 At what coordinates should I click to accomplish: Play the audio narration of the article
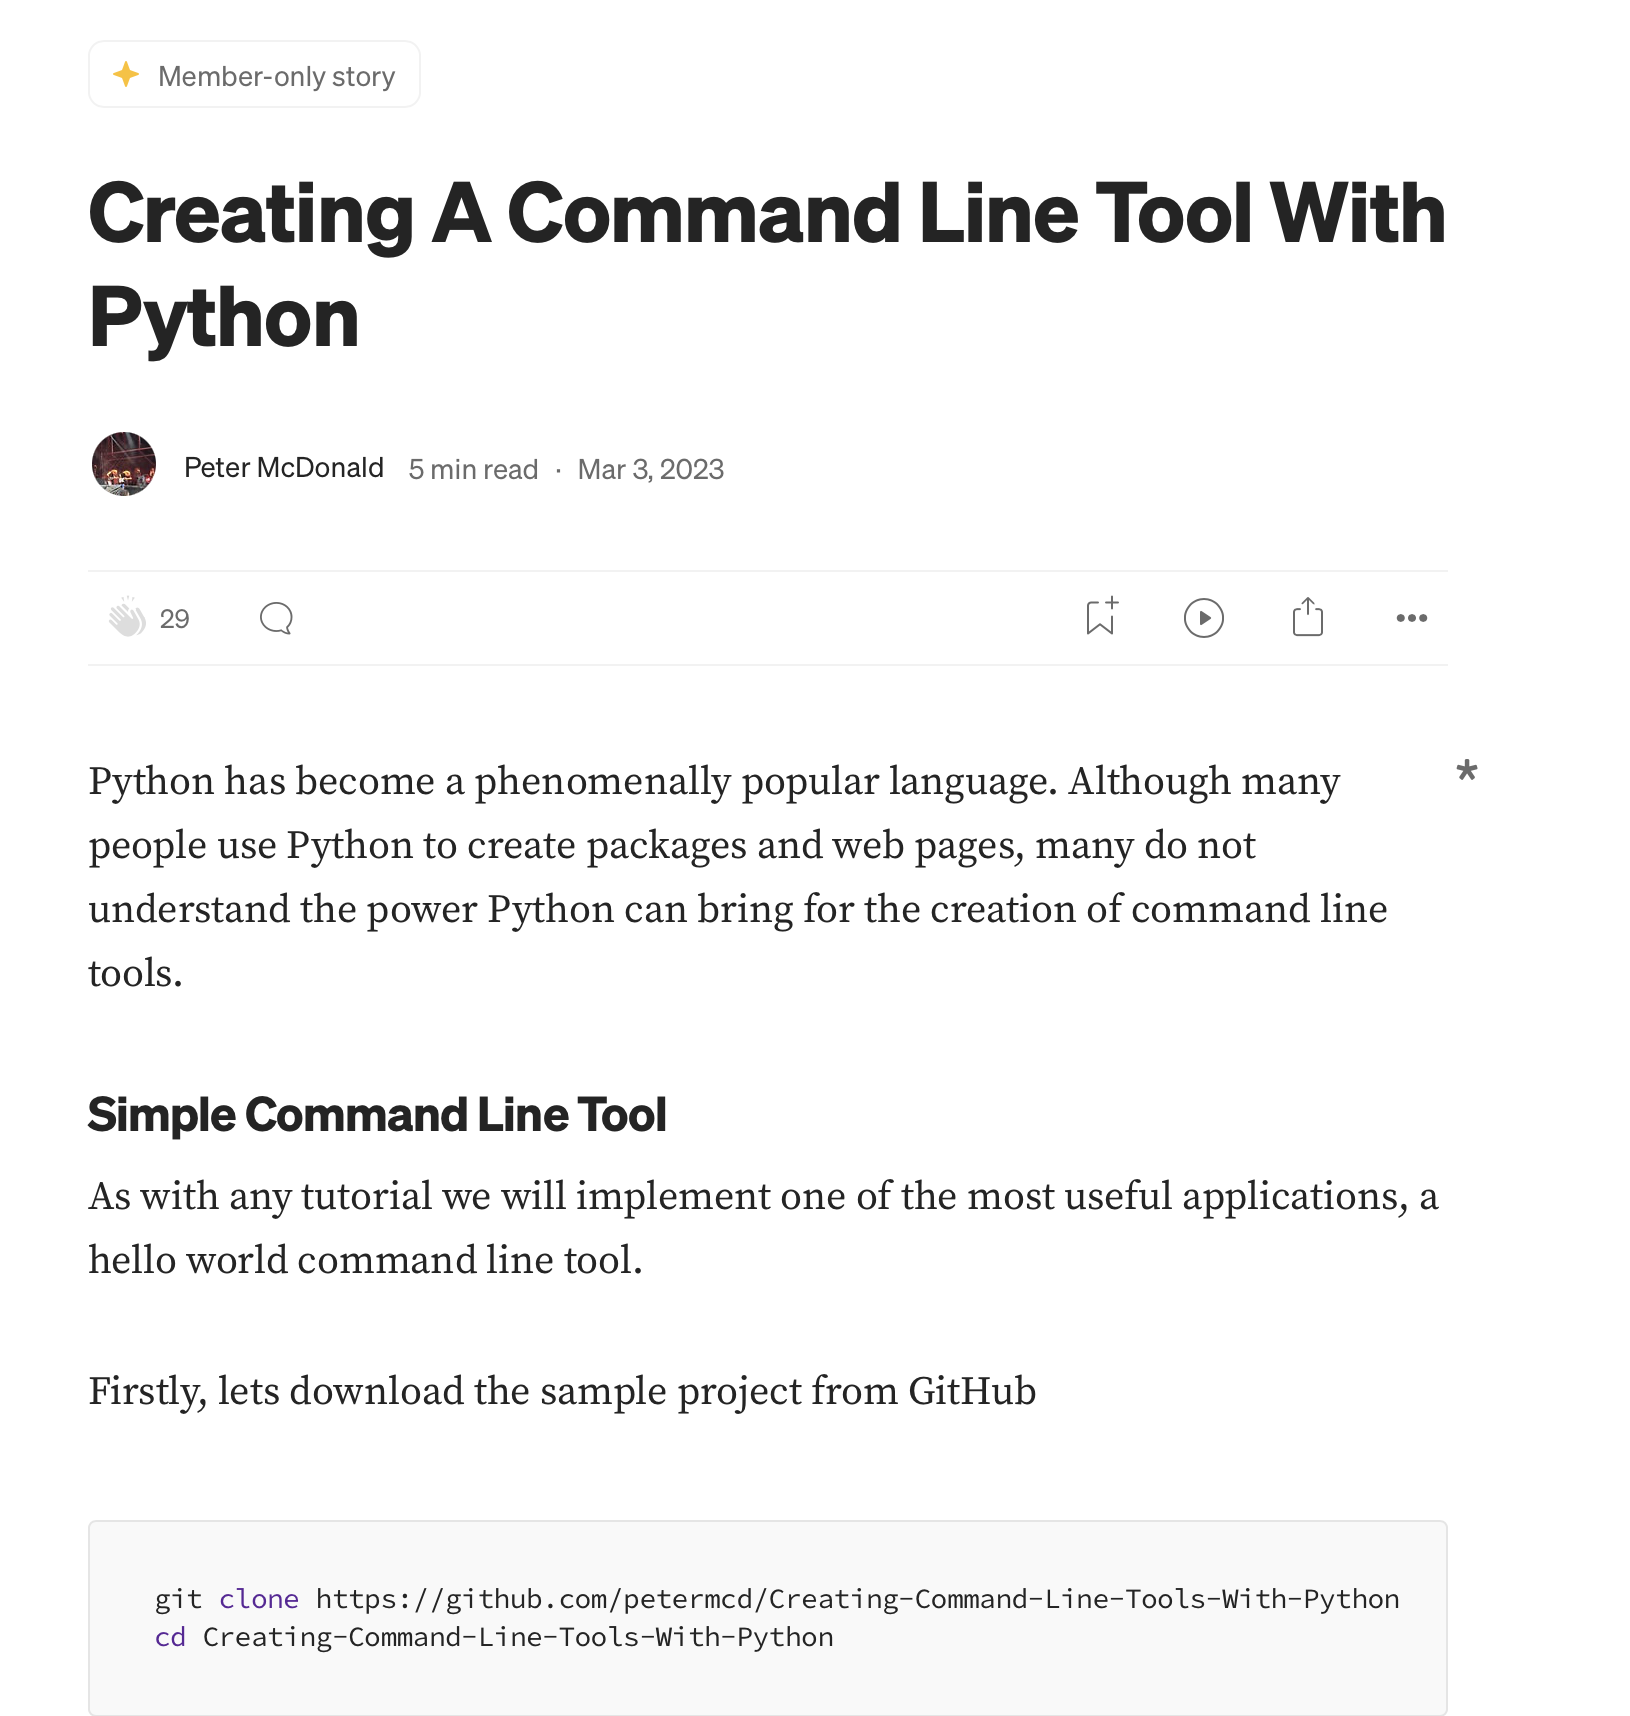[x=1203, y=618]
